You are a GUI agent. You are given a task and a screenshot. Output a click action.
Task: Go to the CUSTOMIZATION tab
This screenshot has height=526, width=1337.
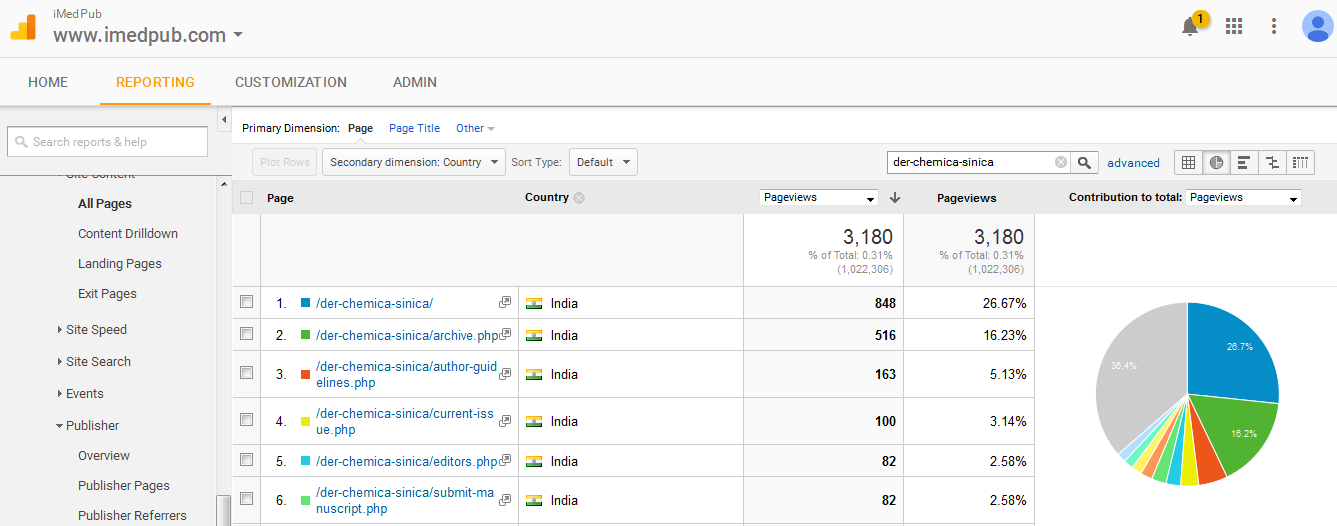(291, 82)
